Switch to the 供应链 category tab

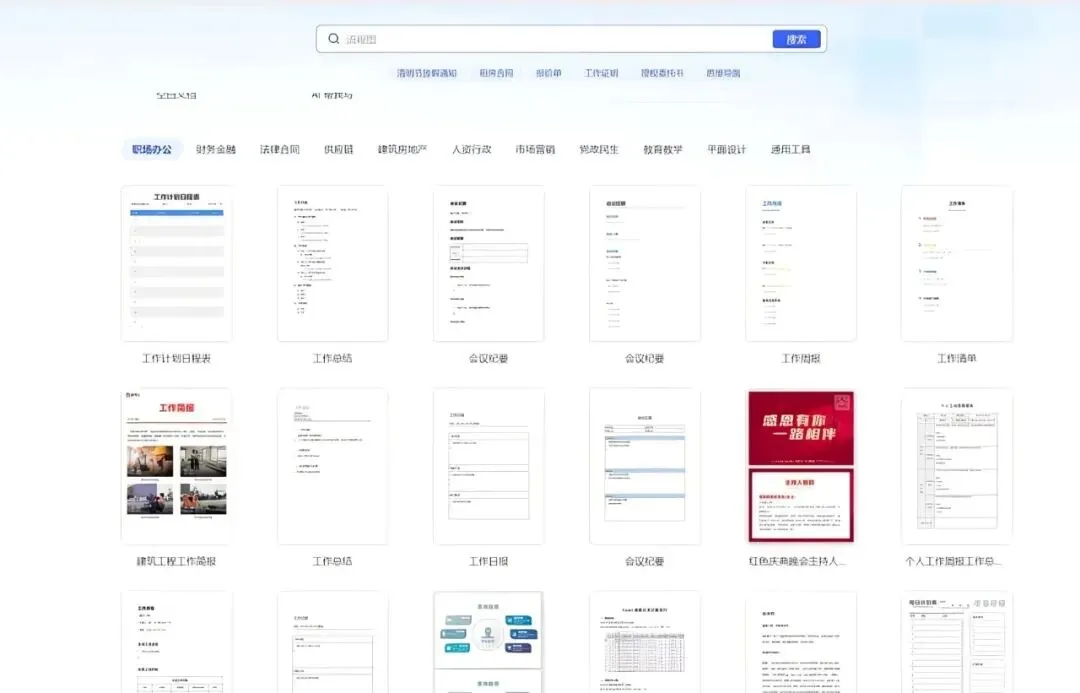pos(338,149)
